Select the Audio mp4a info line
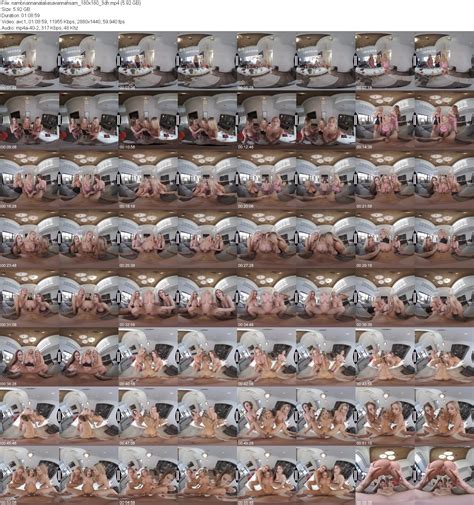Screen dimensions: 474x505 tap(40, 28)
